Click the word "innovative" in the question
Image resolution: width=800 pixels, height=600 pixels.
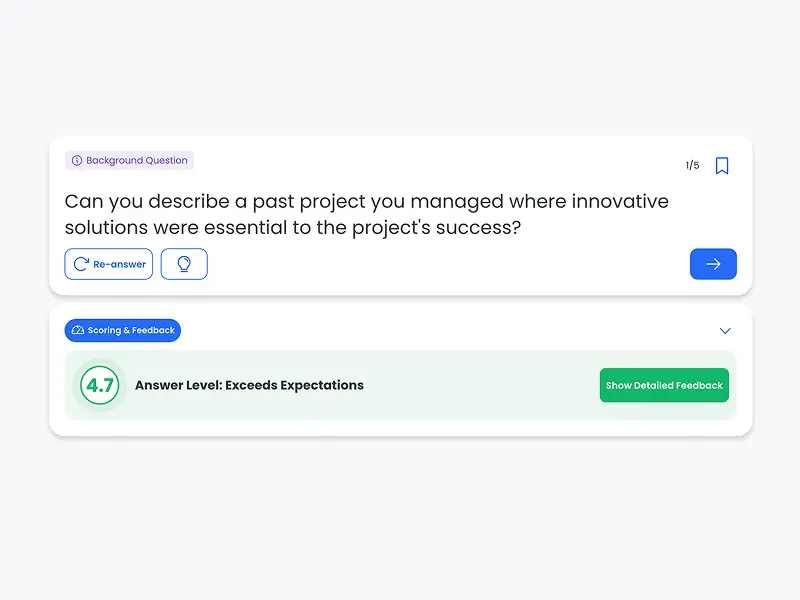click(620, 201)
